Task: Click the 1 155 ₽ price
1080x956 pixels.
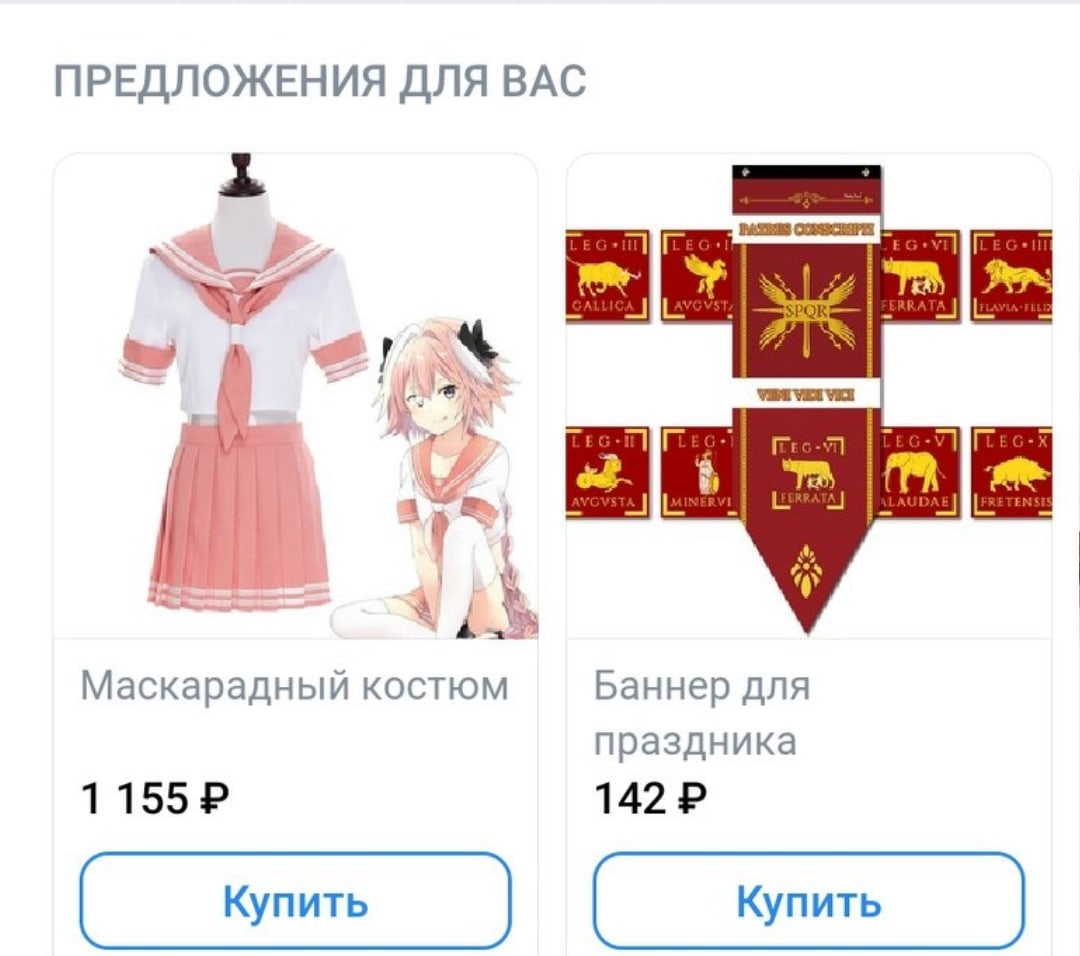Action: coord(154,799)
